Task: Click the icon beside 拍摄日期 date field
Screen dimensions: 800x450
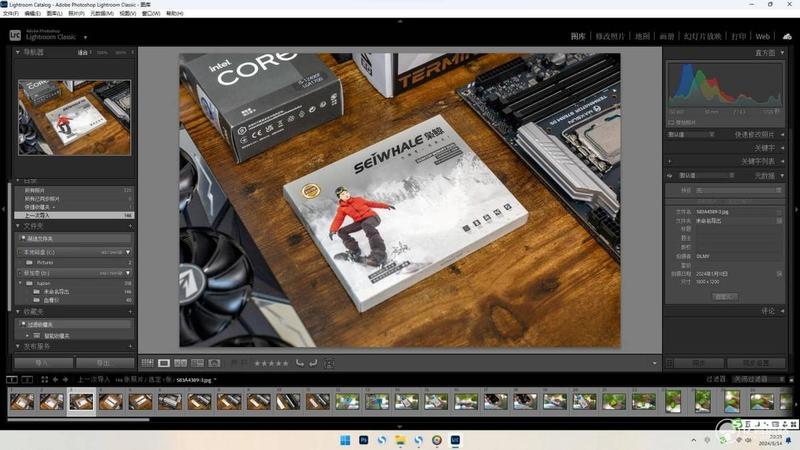Action: [779, 274]
